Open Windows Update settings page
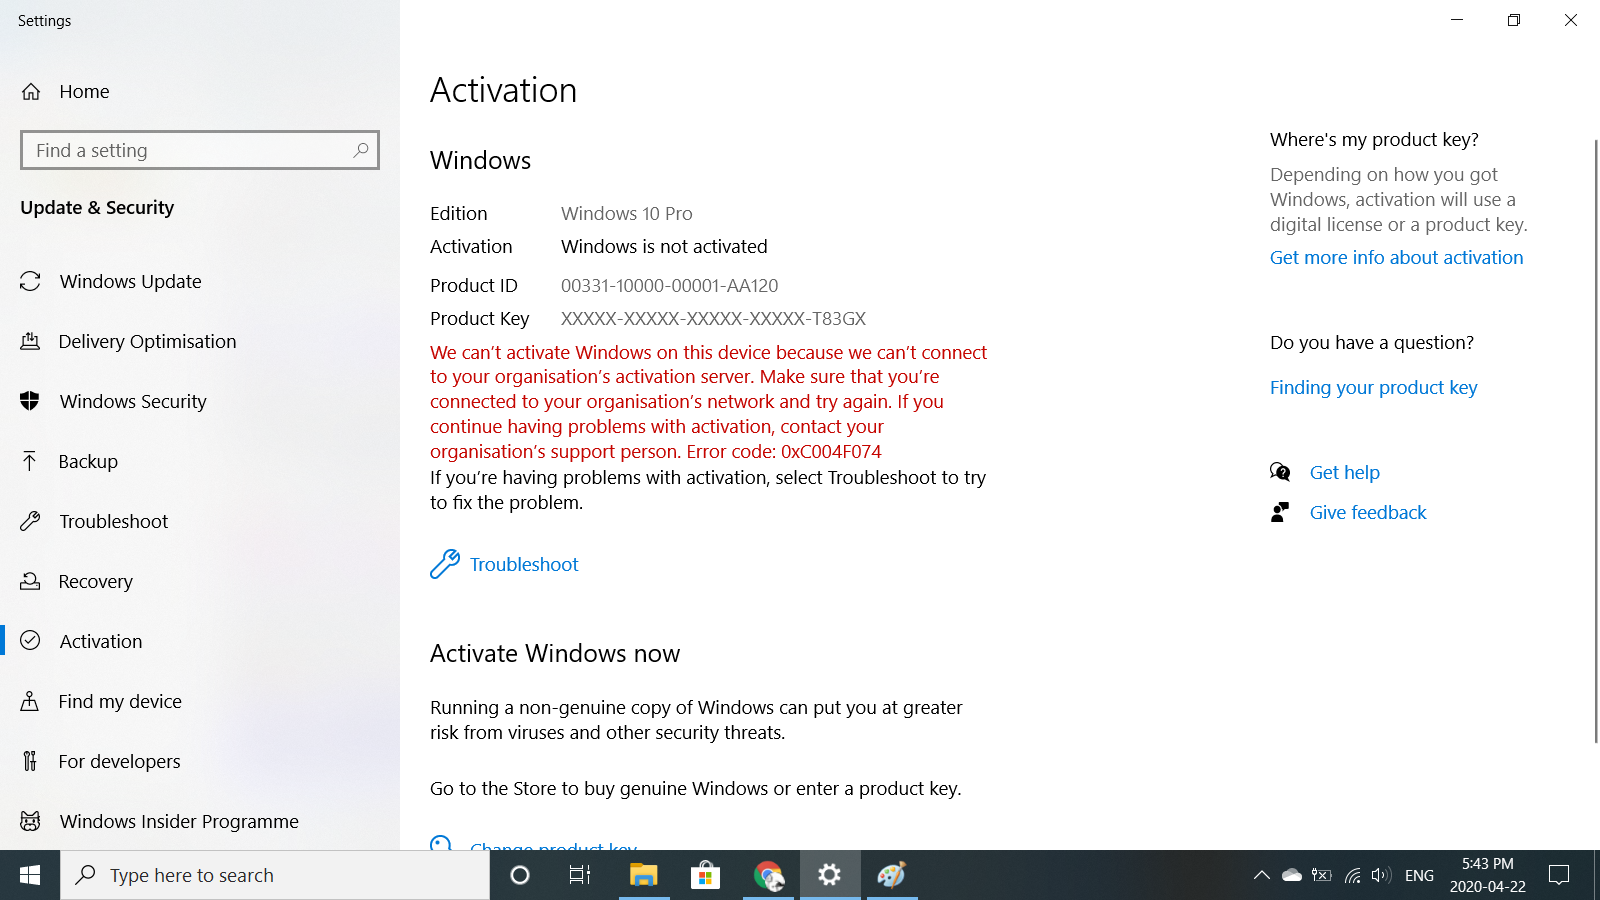Screen dimensions: 1600x900 tap(200, 282)
